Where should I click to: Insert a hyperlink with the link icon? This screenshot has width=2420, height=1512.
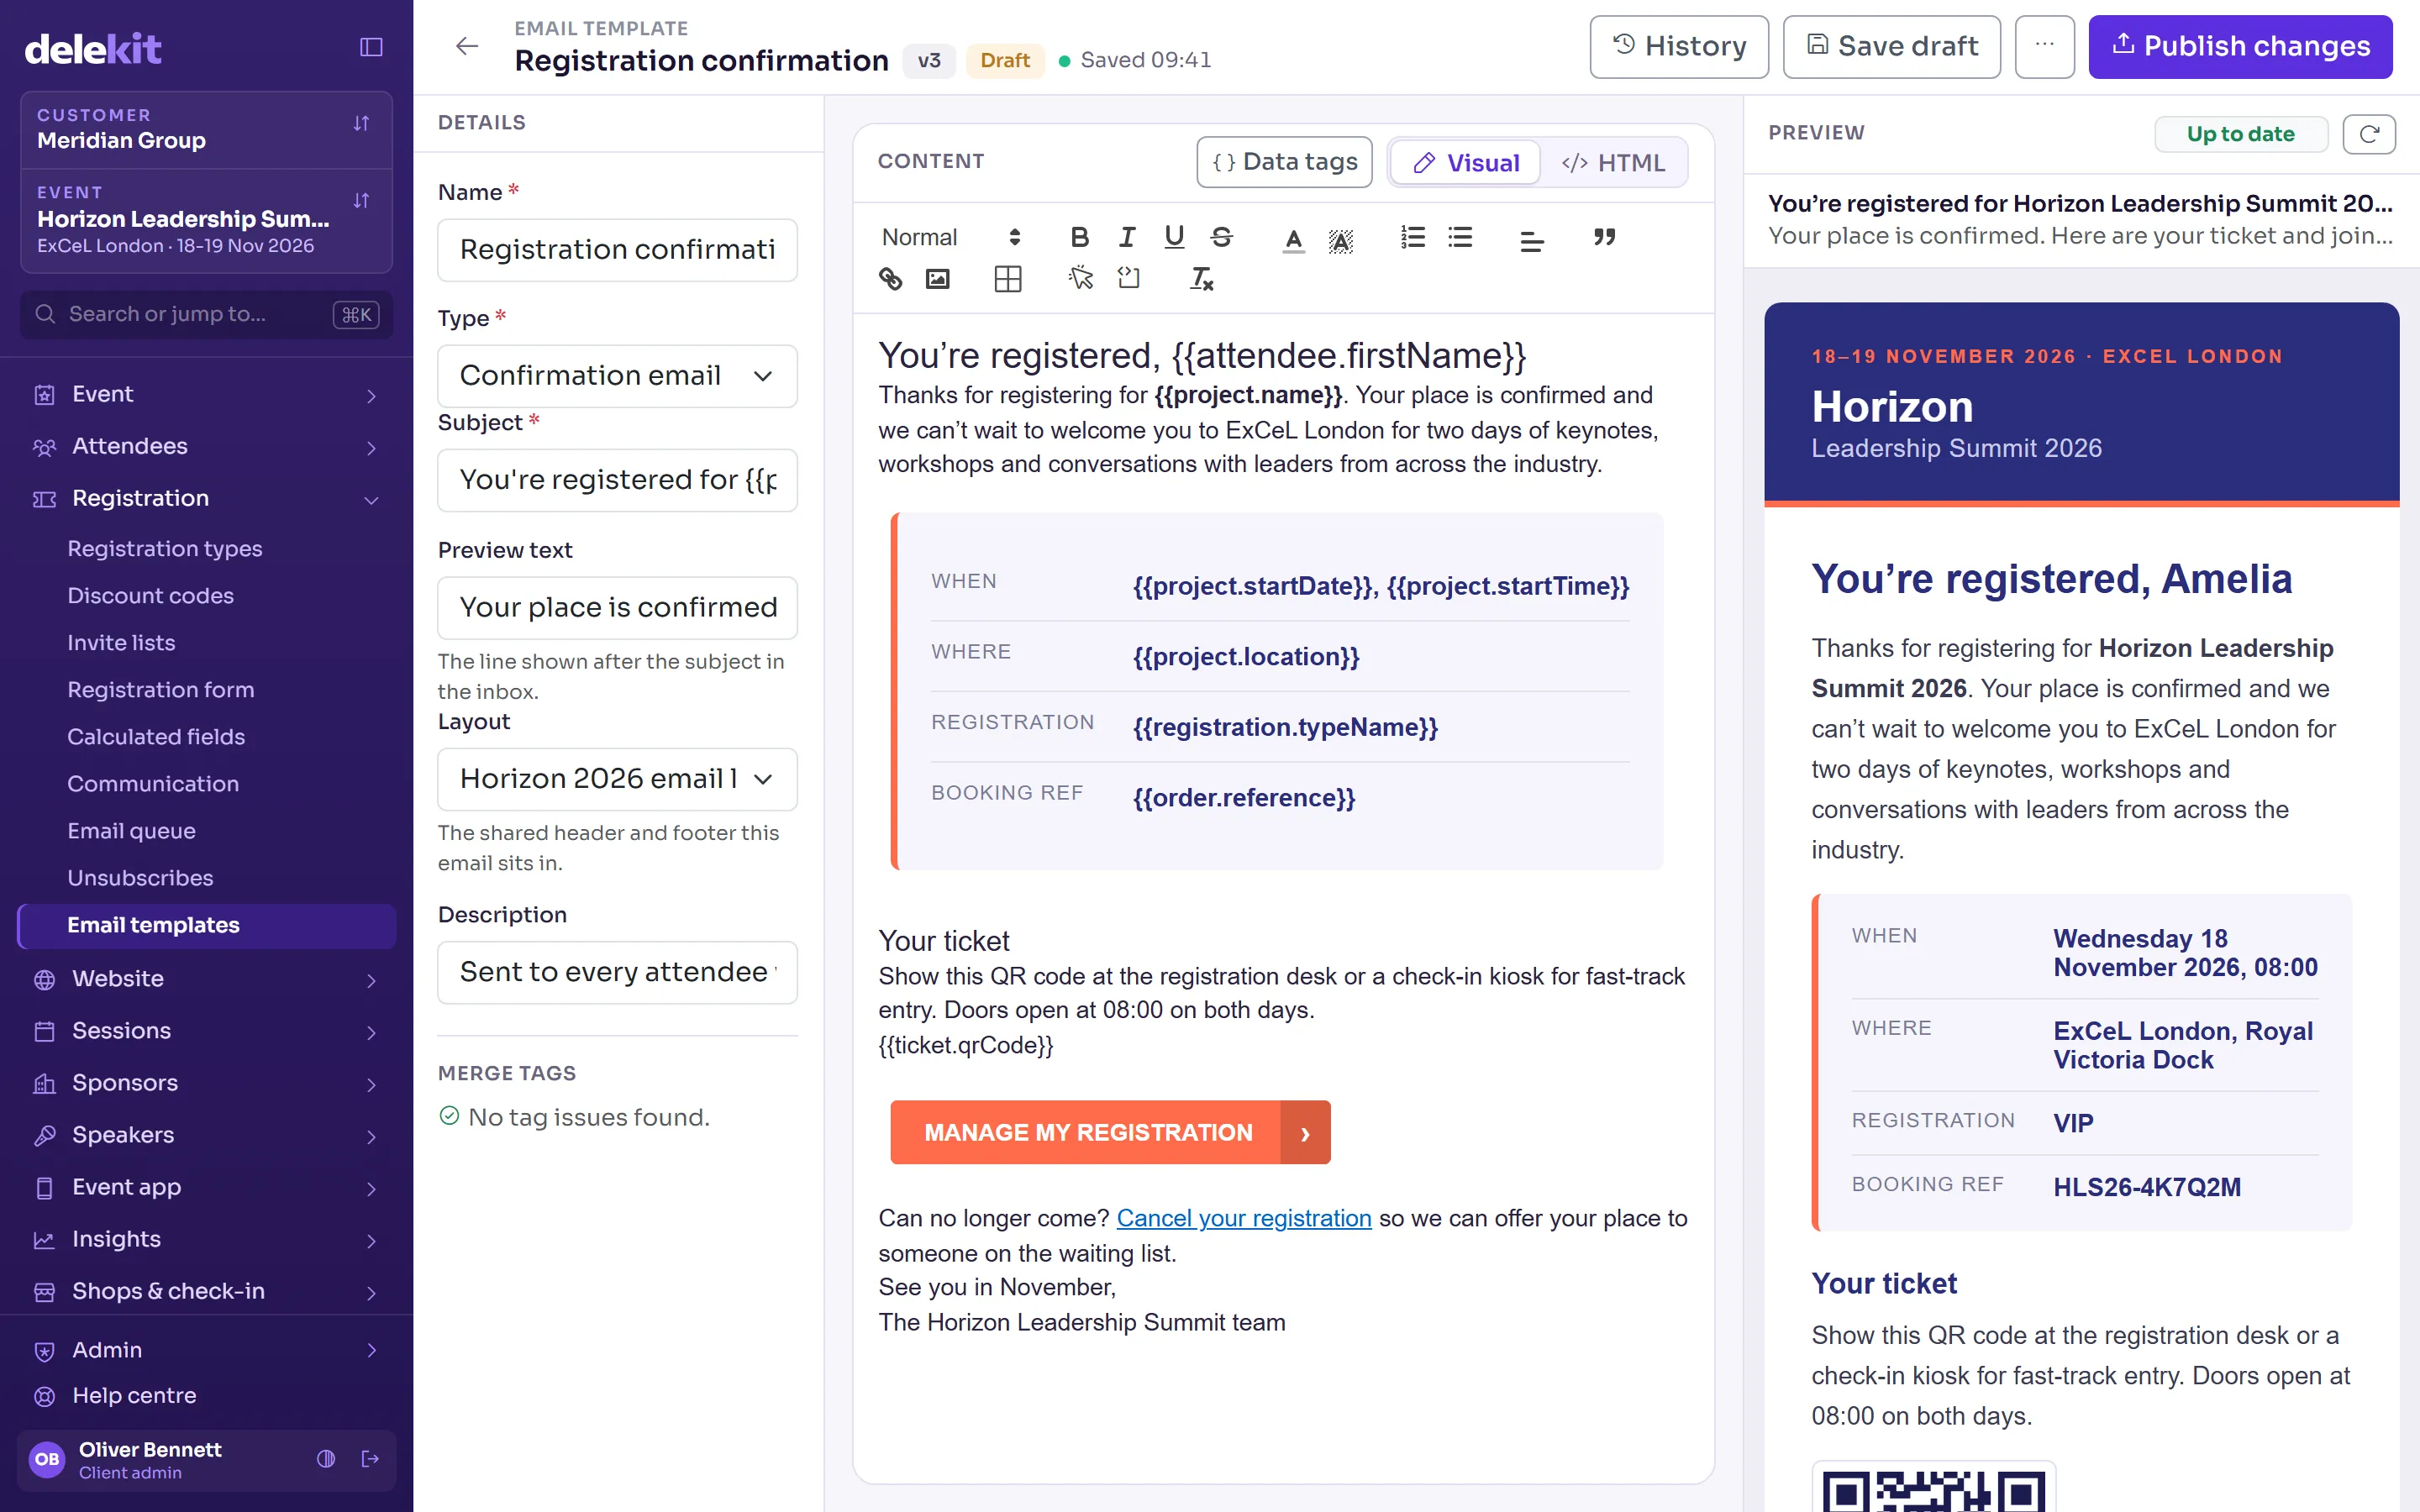click(x=890, y=279)
